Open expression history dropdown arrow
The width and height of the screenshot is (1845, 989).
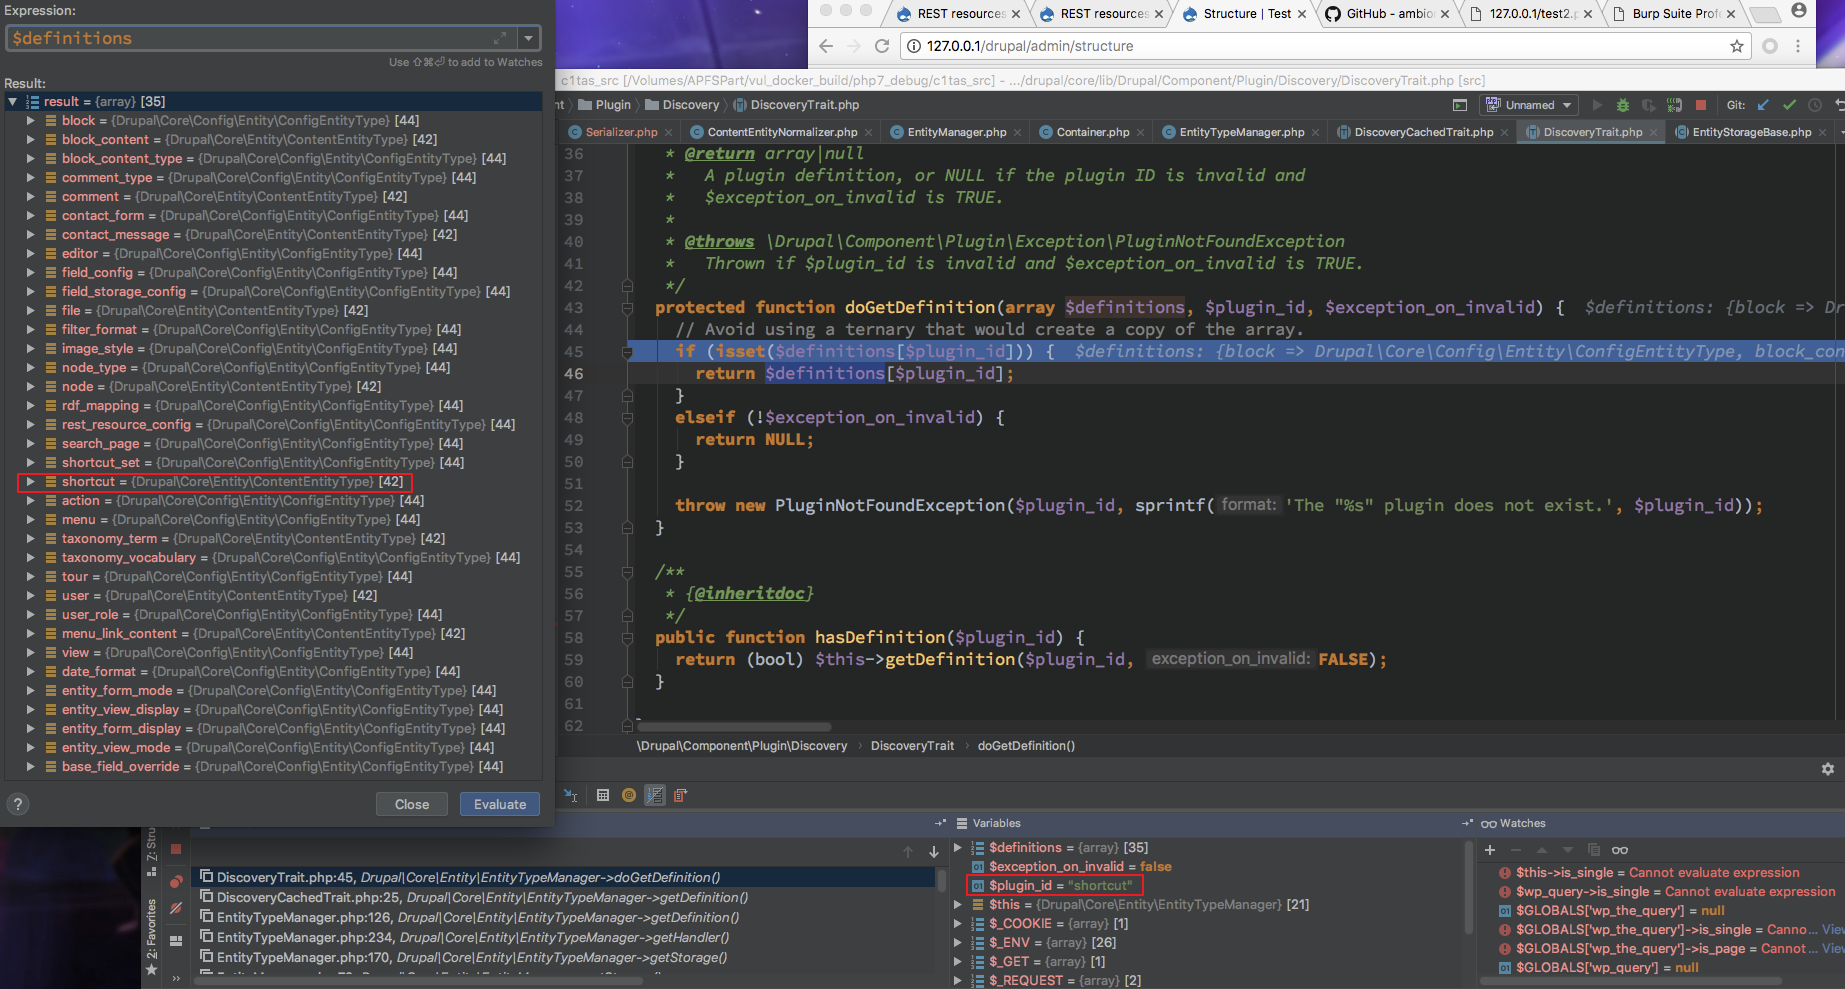click(528, 38)
